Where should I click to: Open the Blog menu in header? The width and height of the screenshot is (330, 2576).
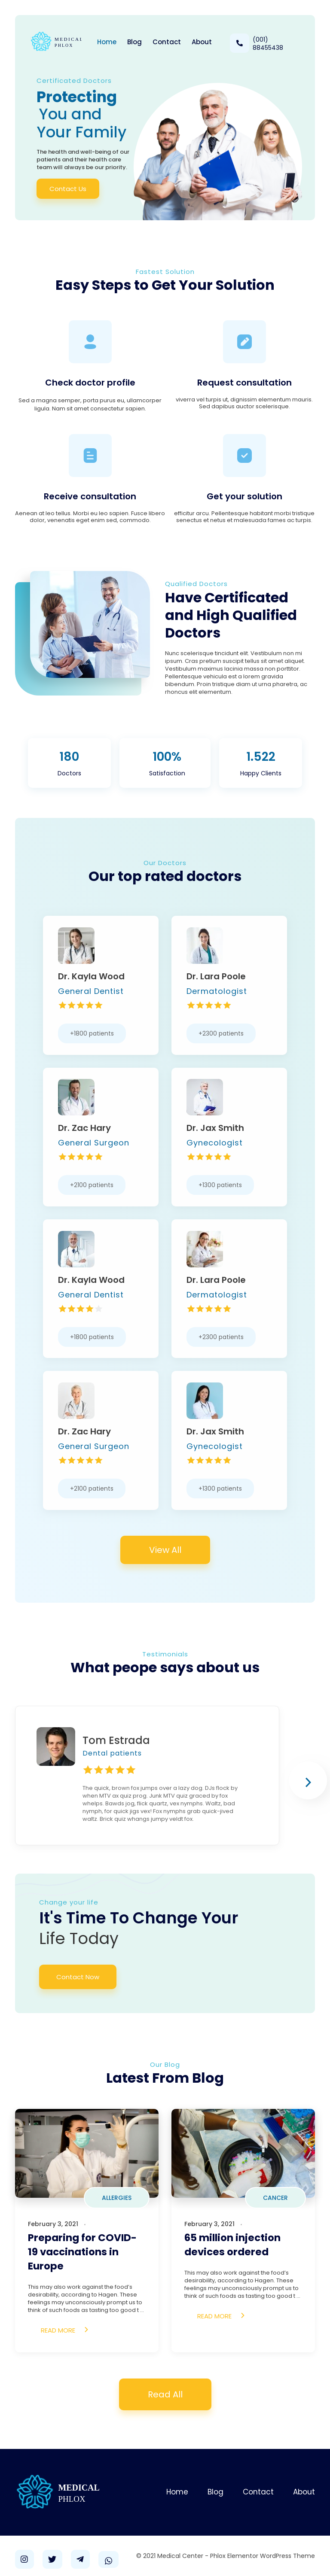coord(134,42)
